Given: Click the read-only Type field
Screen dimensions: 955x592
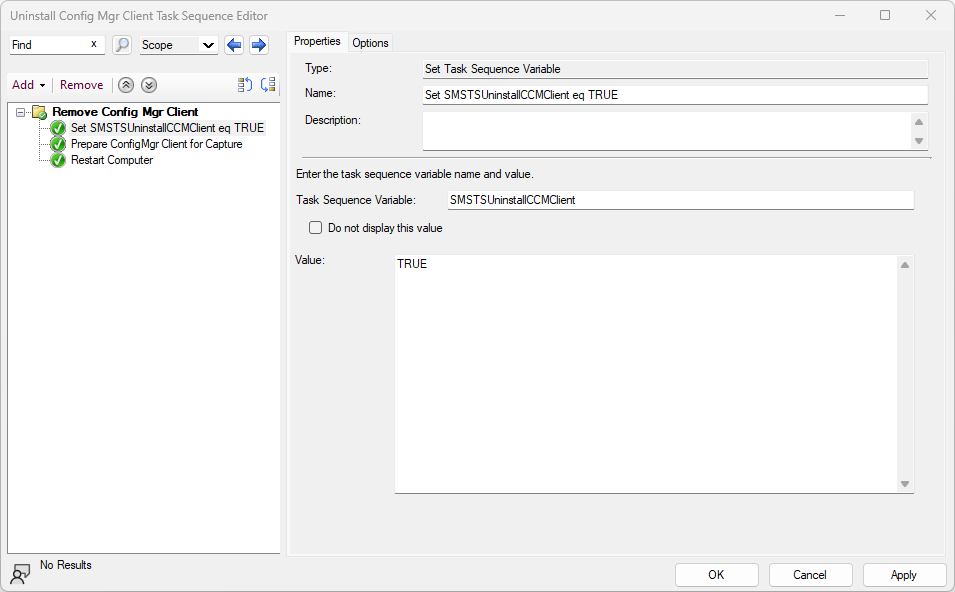Looking at the screenshot, I should 675,69.
